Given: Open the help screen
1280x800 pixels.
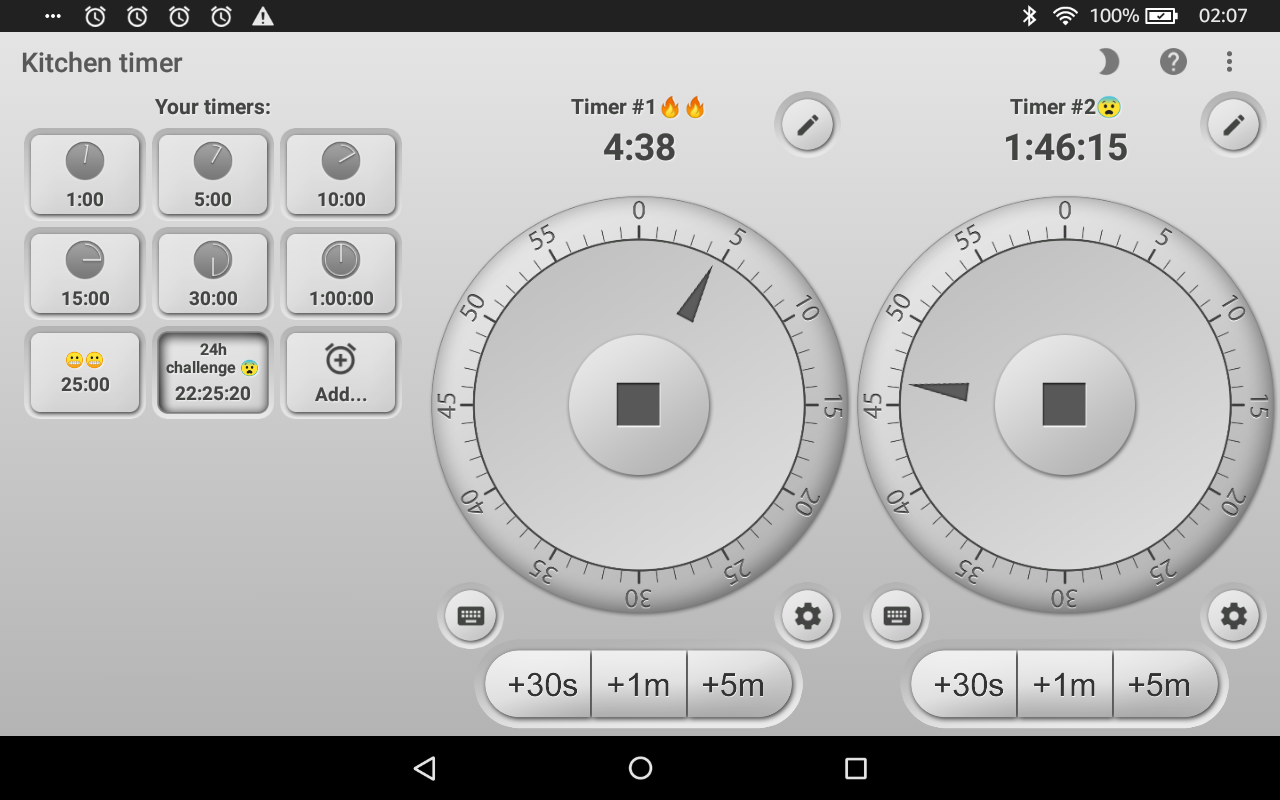Looking at the screenshot, I should click(1172, 62).
